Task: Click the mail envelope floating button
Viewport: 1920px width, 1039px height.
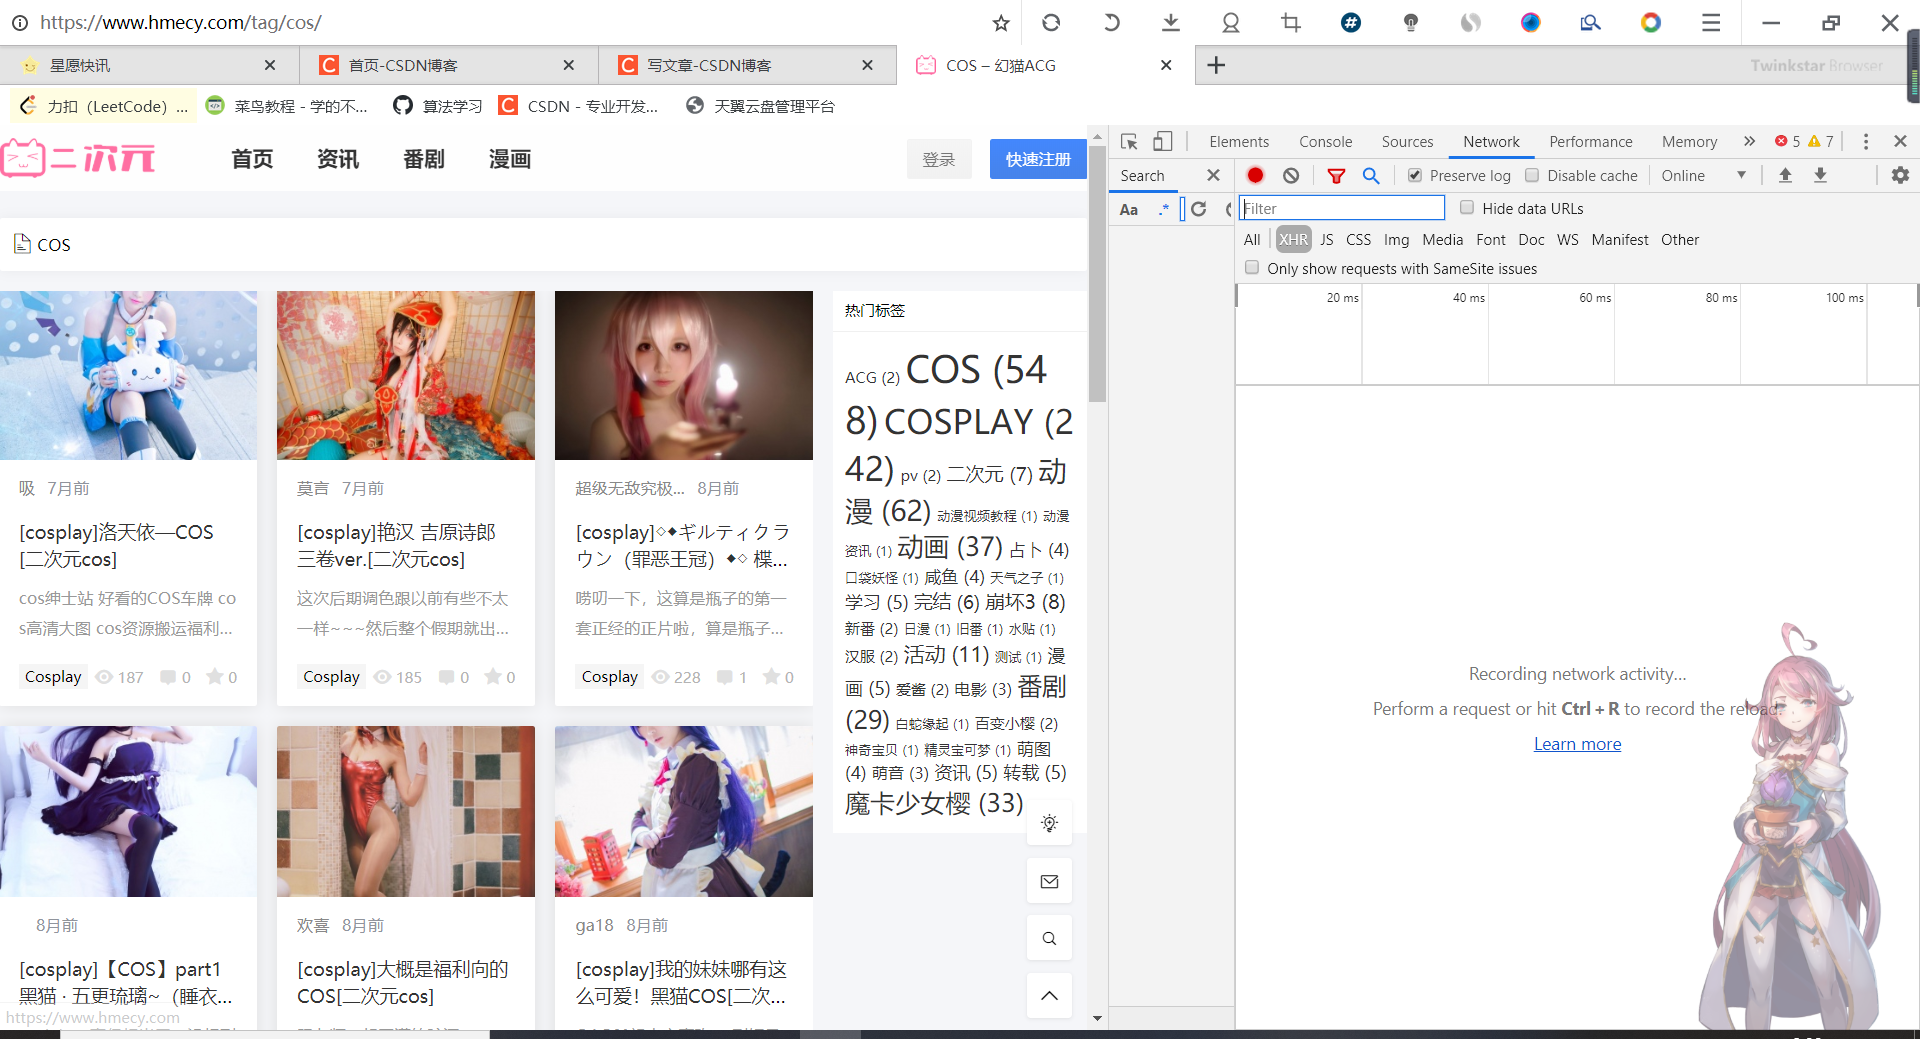Action: pyautogui.click(x=1049, y=881)
